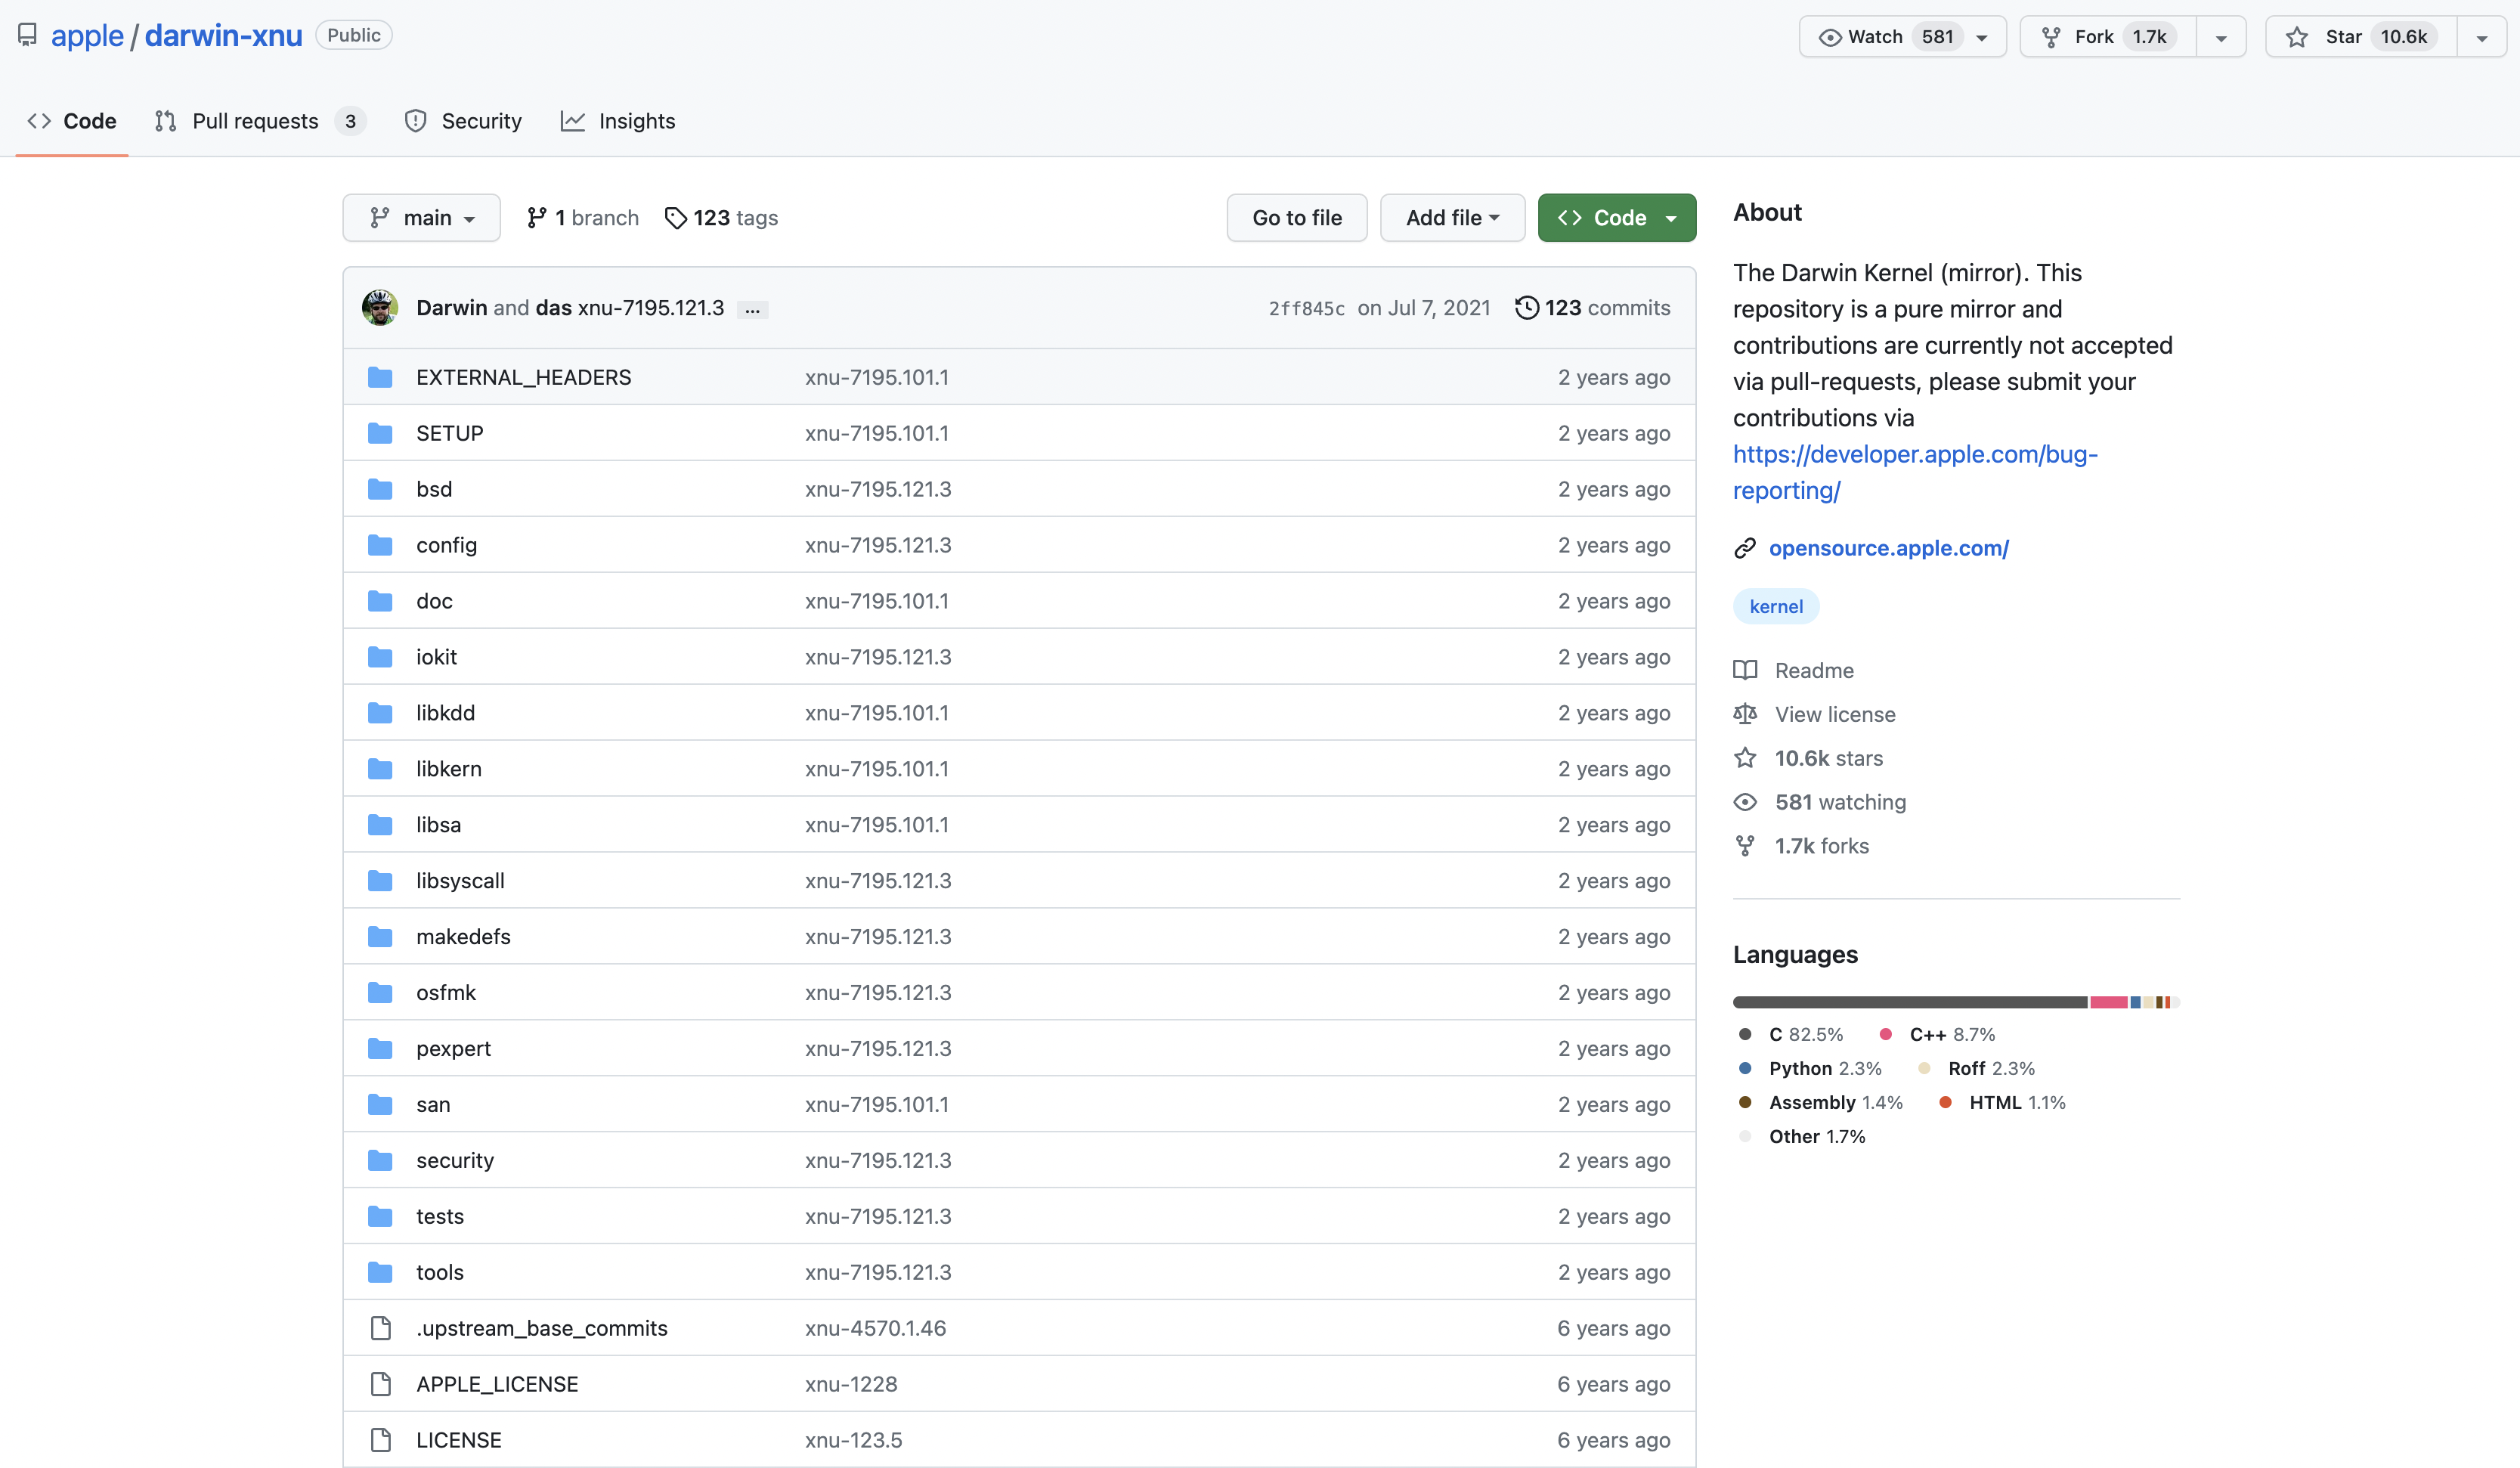This screenshot has height=1468, width=2520.
Task: Click the C++ pink language bar segment
Action: (x=2108, y=1002)
